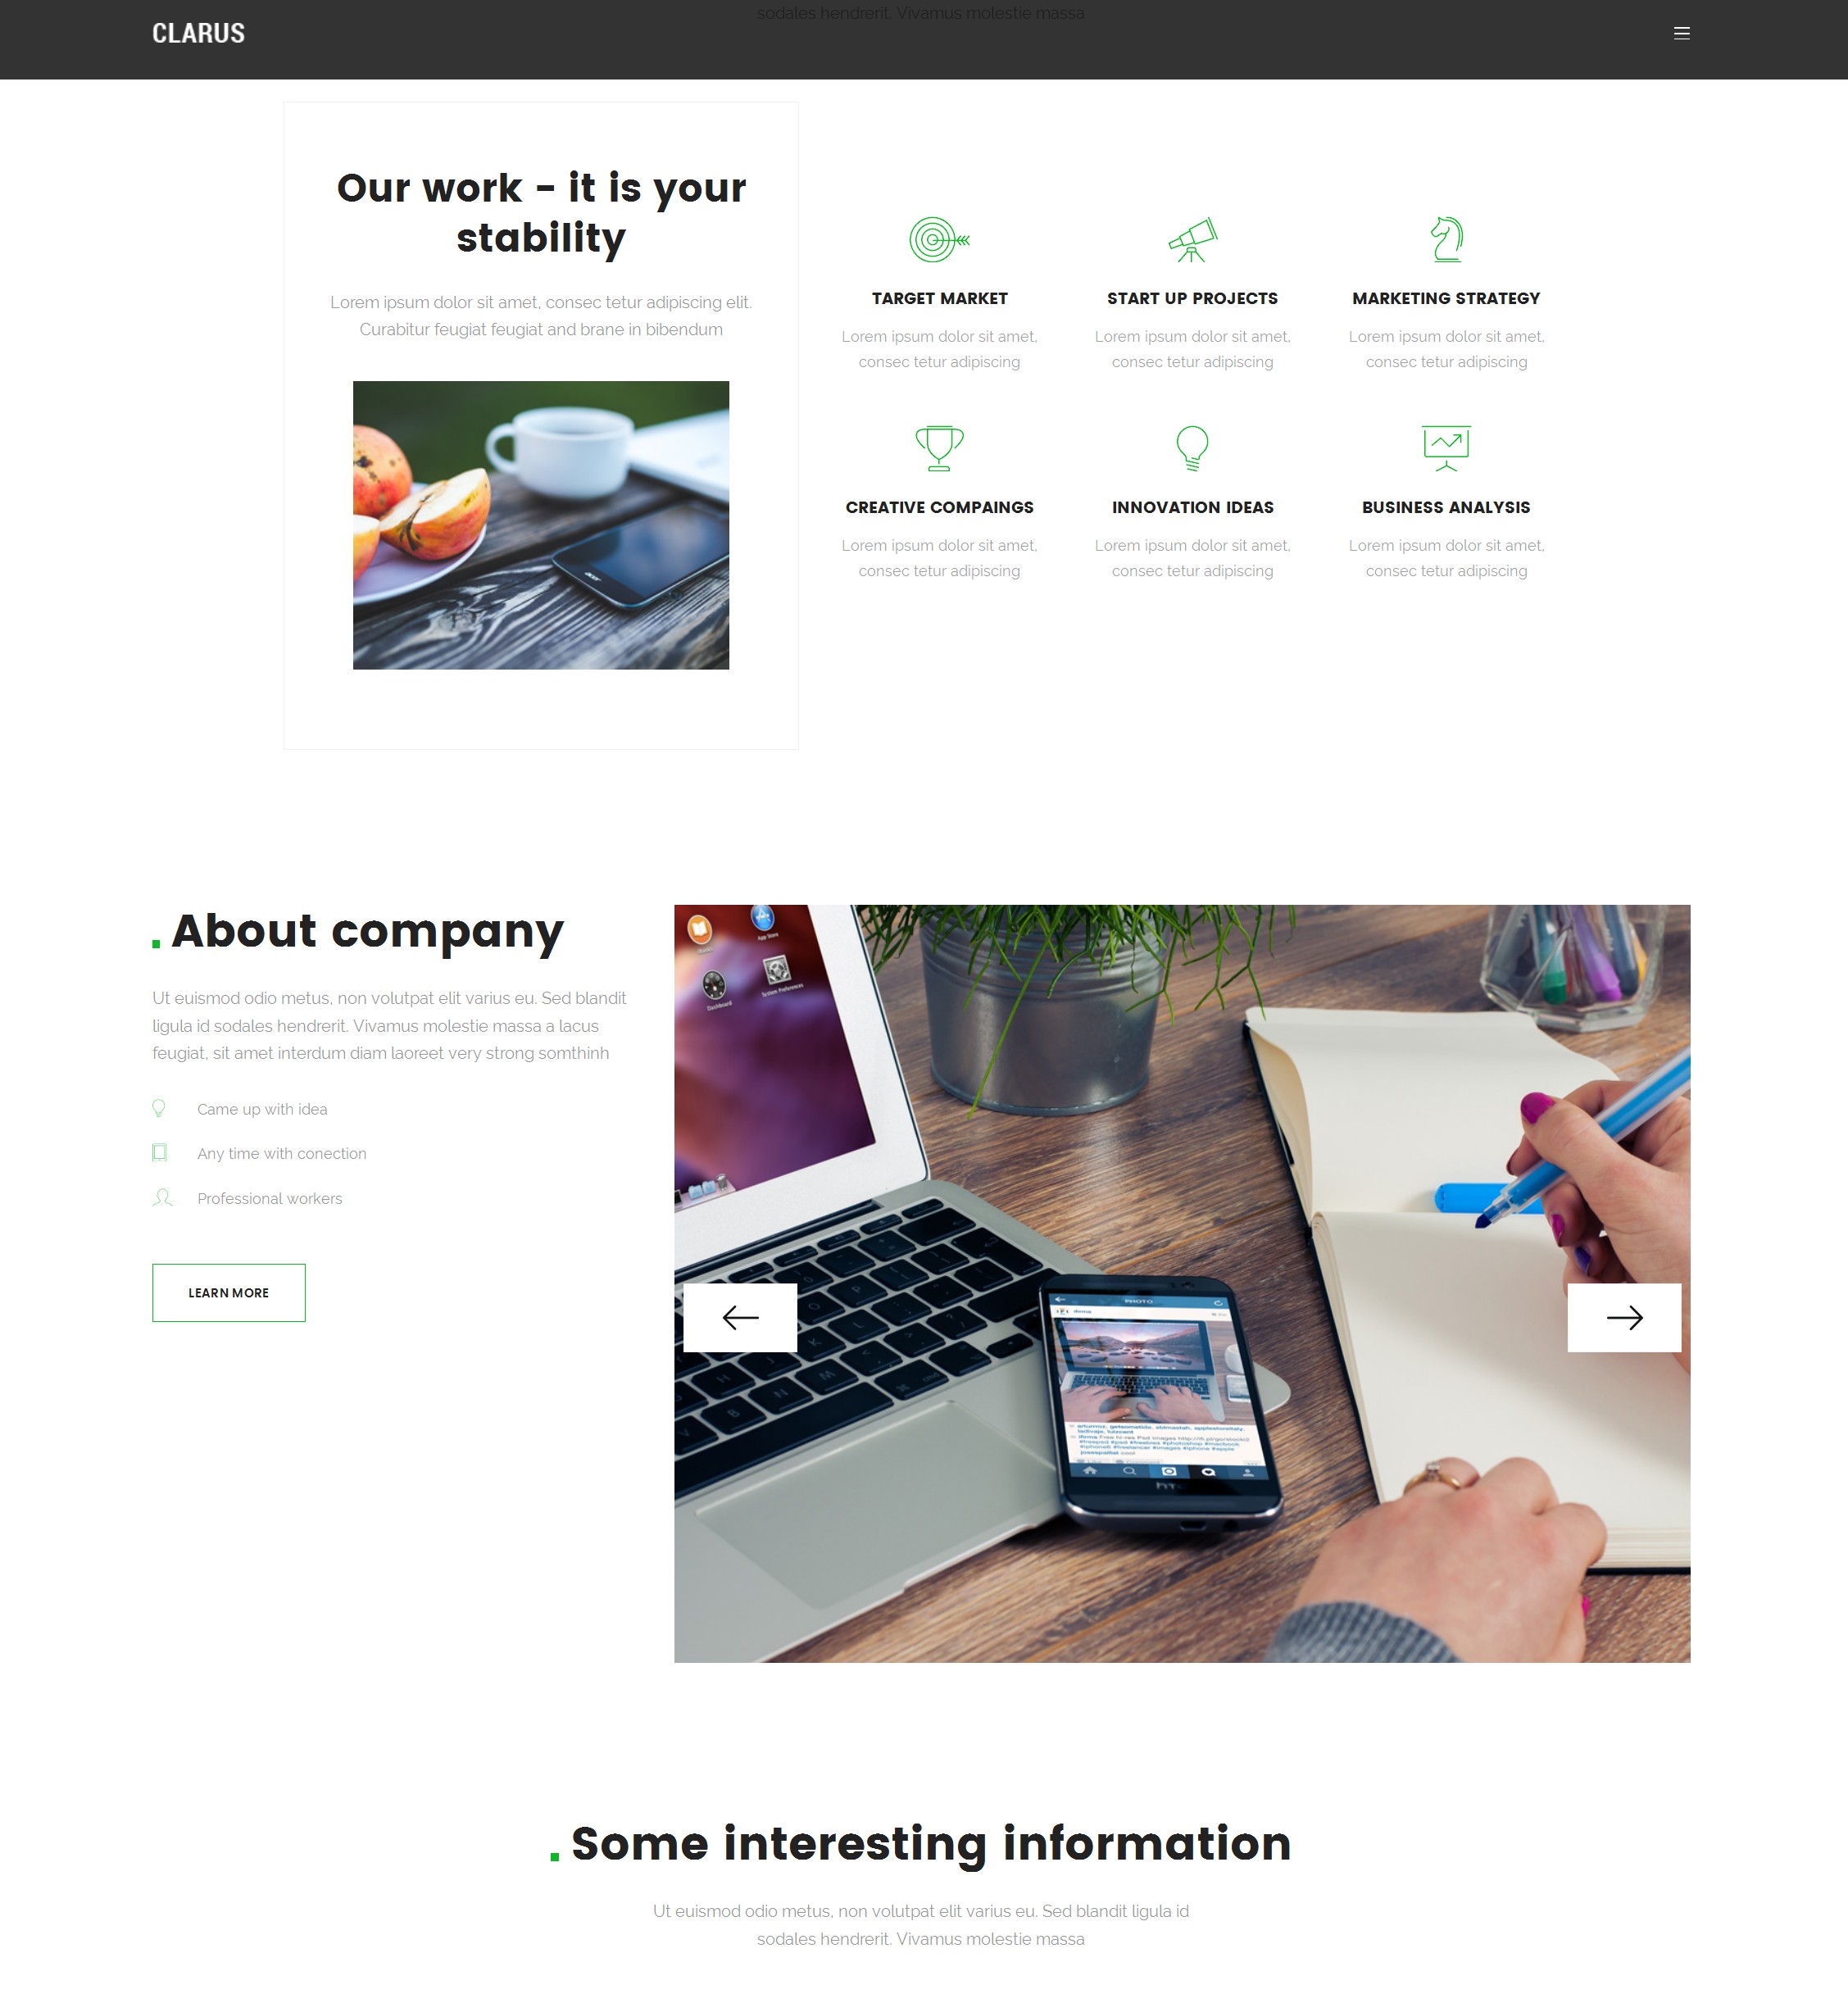Select the Our Work section heading

[542, 210]
